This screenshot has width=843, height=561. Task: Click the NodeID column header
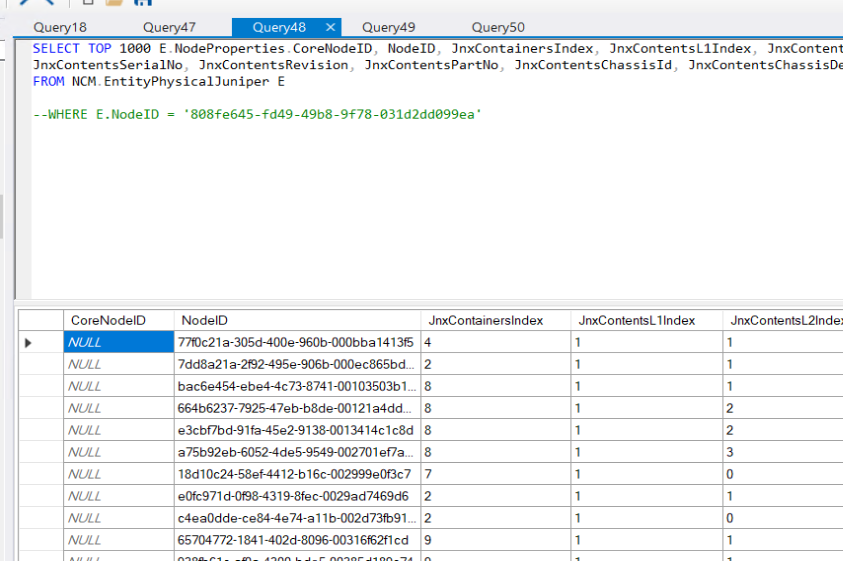click(297, 321)
